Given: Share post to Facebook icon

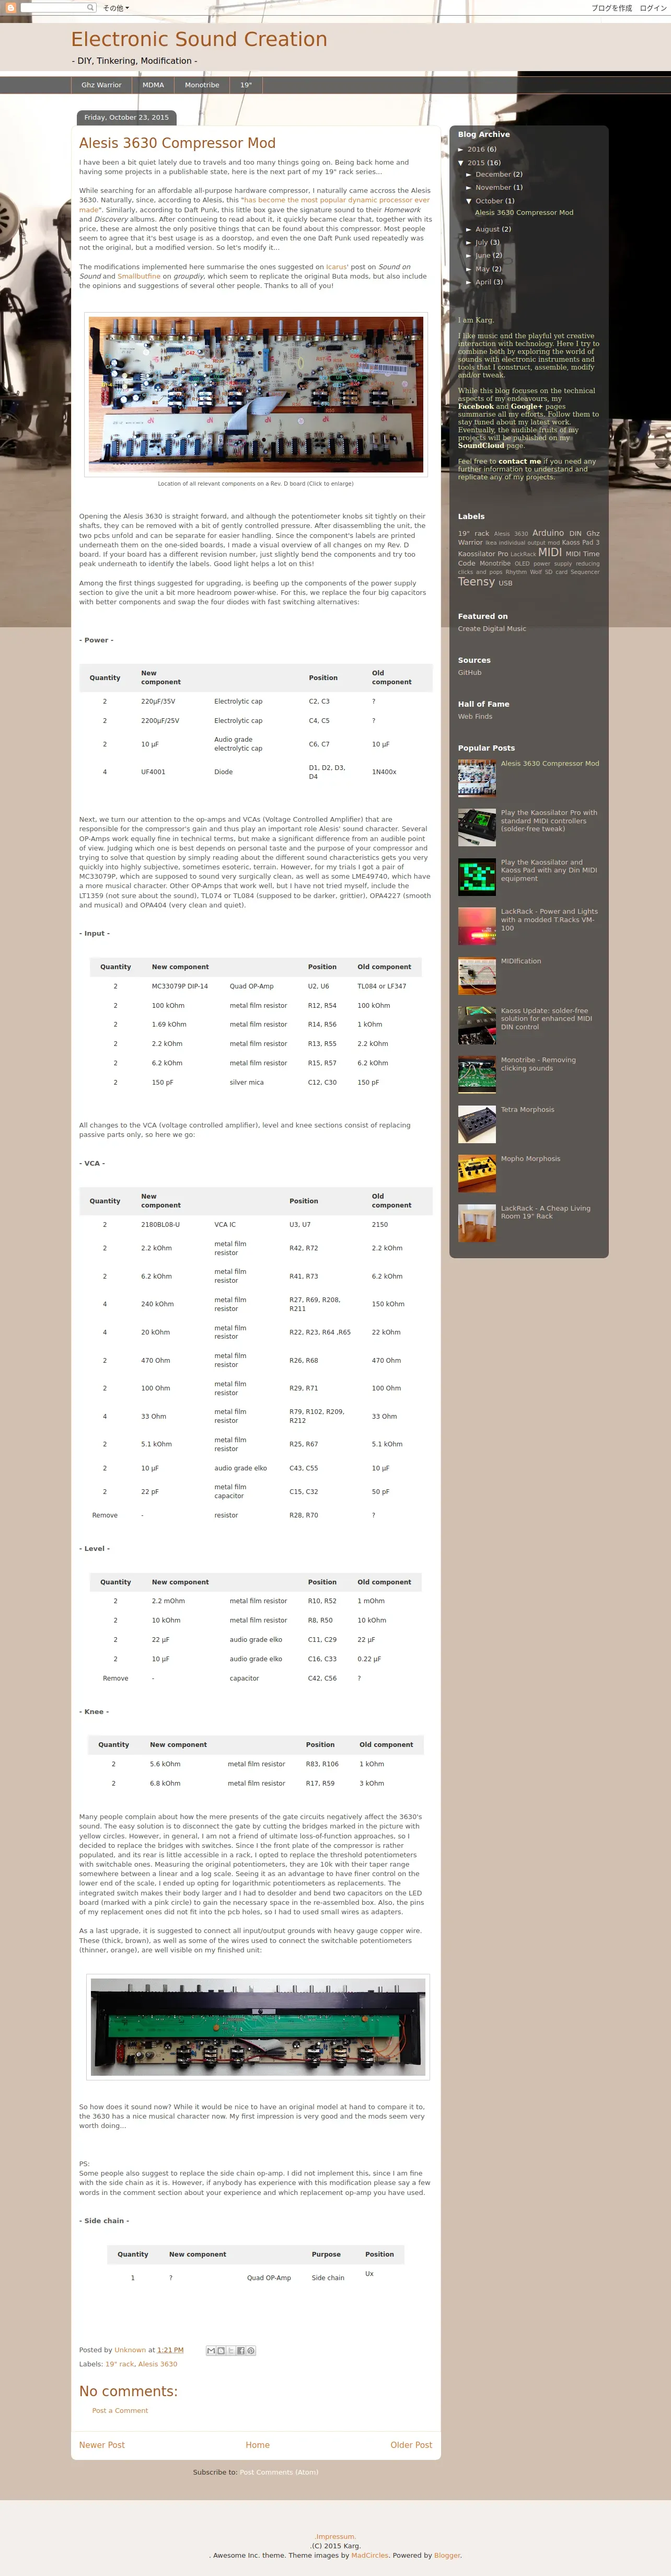Looking at the screenshot, I should pos(241,2350).
